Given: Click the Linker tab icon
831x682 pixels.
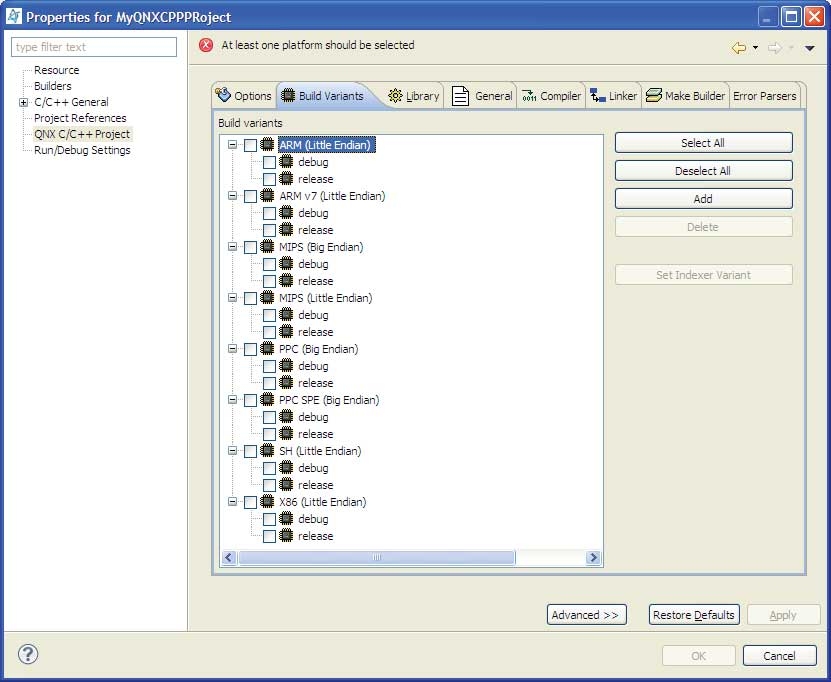Looking at the screenshot, I should (x=597, y=96).
